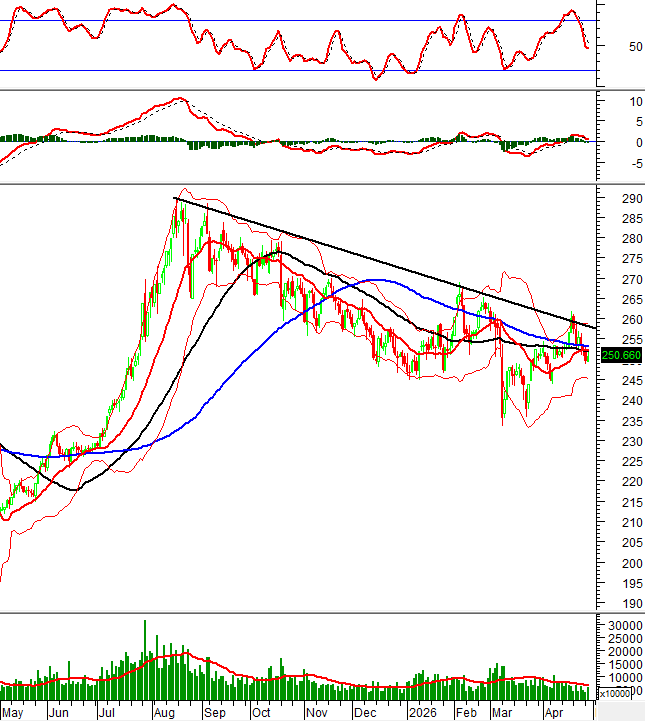This screenshot has width=645, height=721.
Task: Select the 275 price axis value
Action: [x=632, y=259]
